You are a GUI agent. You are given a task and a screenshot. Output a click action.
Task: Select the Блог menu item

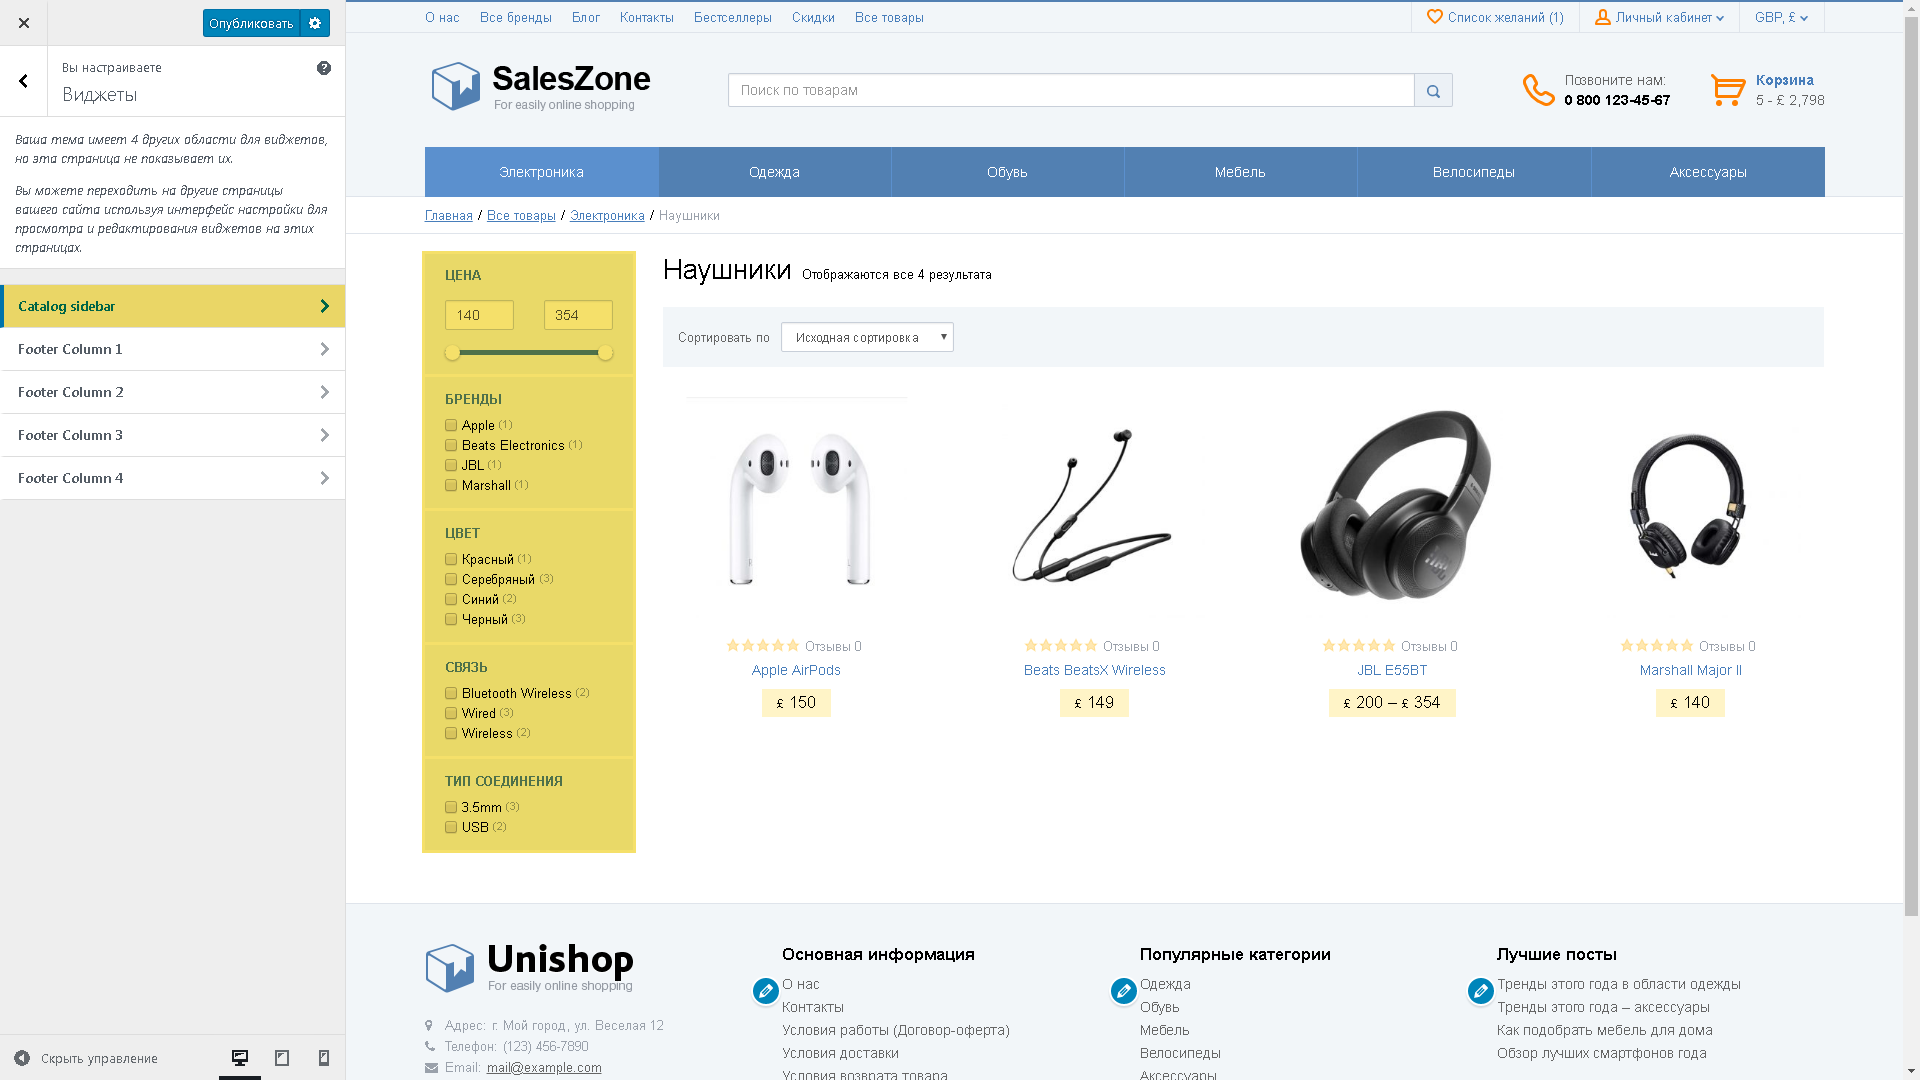pos(586,17)
